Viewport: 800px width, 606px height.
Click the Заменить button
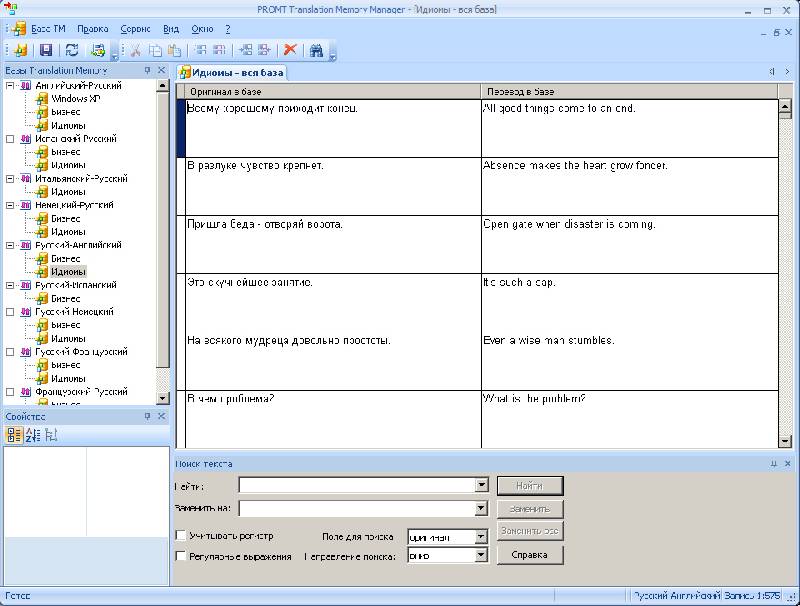click(530, 509)
